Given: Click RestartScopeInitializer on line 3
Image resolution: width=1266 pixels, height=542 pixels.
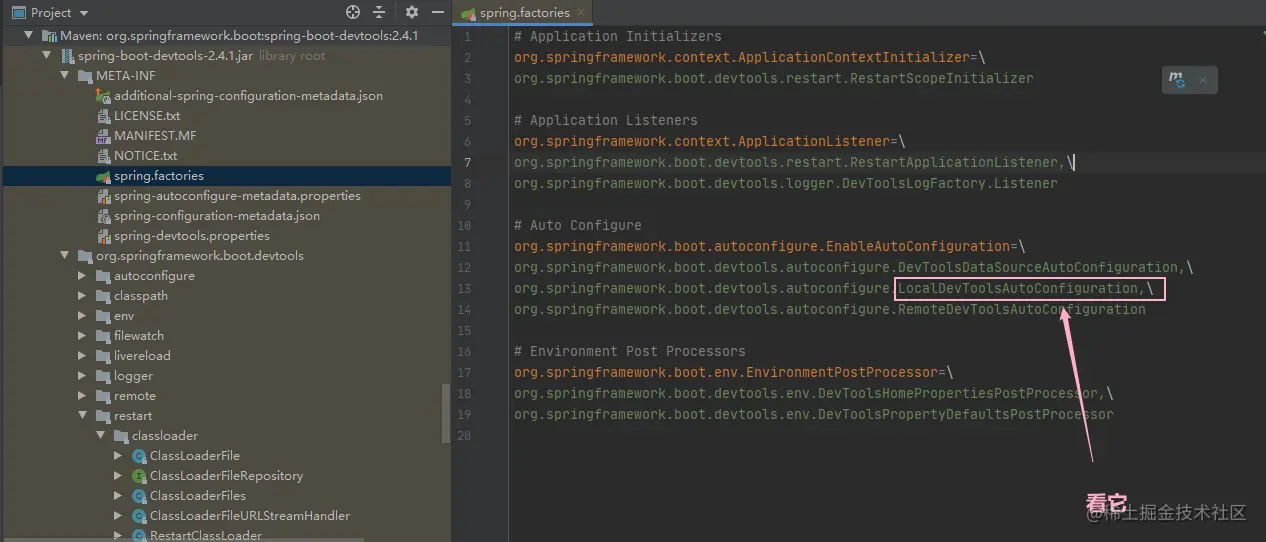Looking at the screenshot, I should [x=940, y=78].
